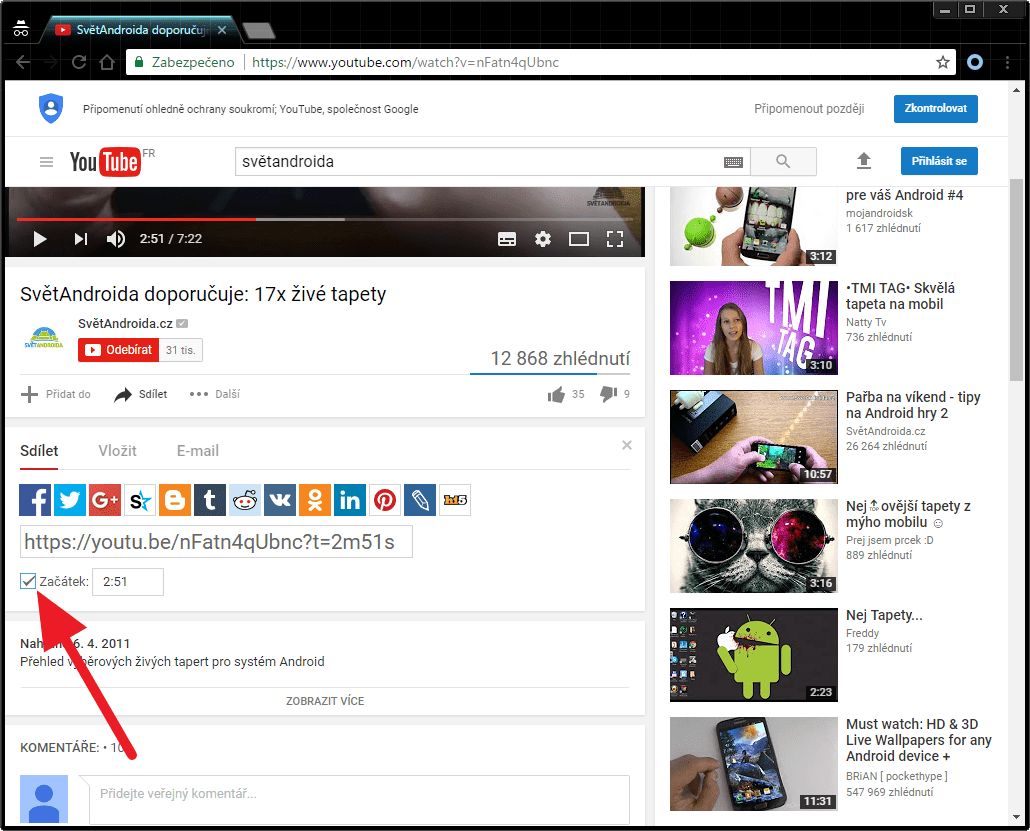Open the E-mail share tab

coord(198,451)
